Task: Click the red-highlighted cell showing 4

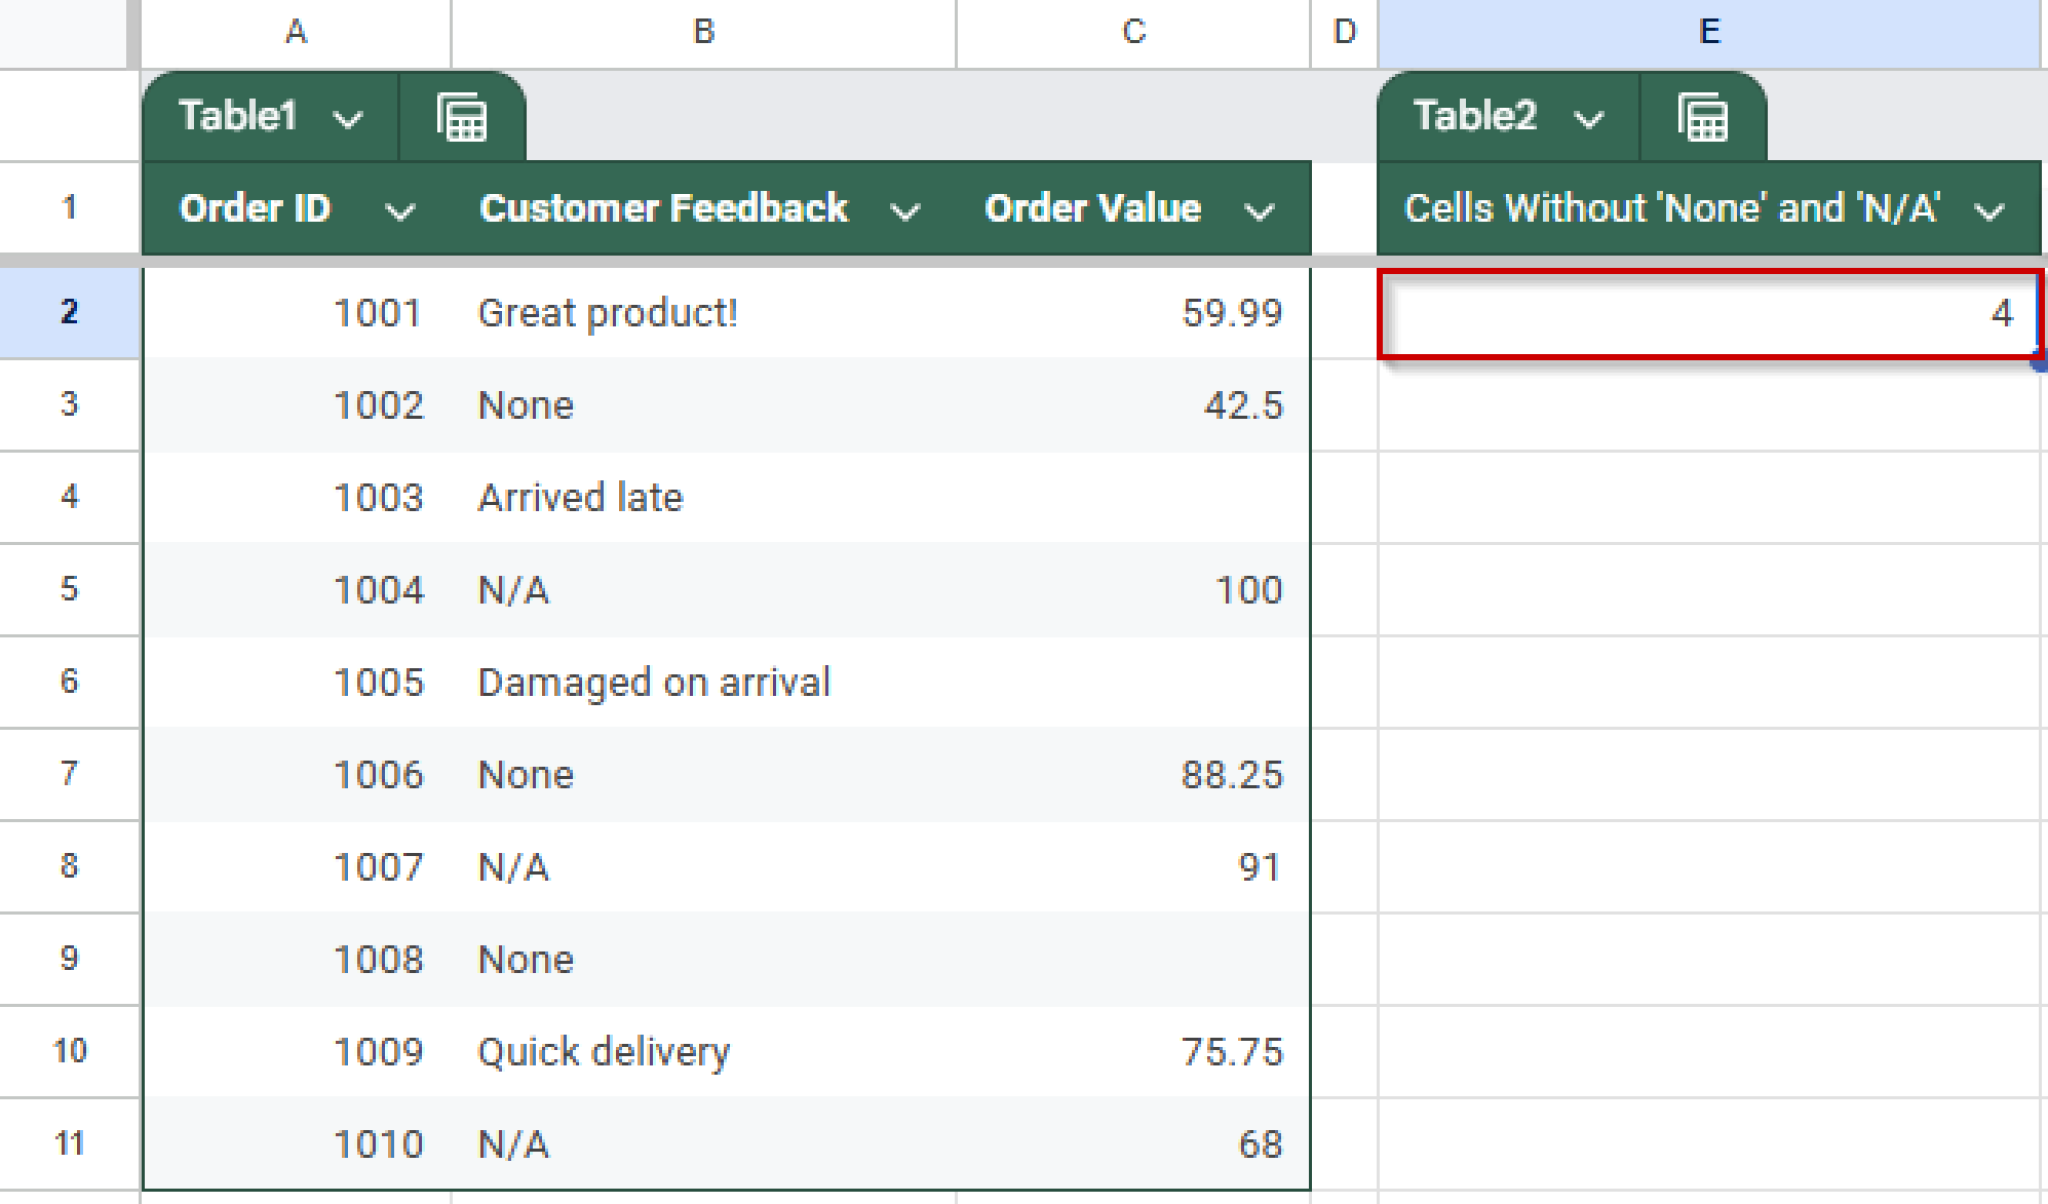Action: point(1707,312)
